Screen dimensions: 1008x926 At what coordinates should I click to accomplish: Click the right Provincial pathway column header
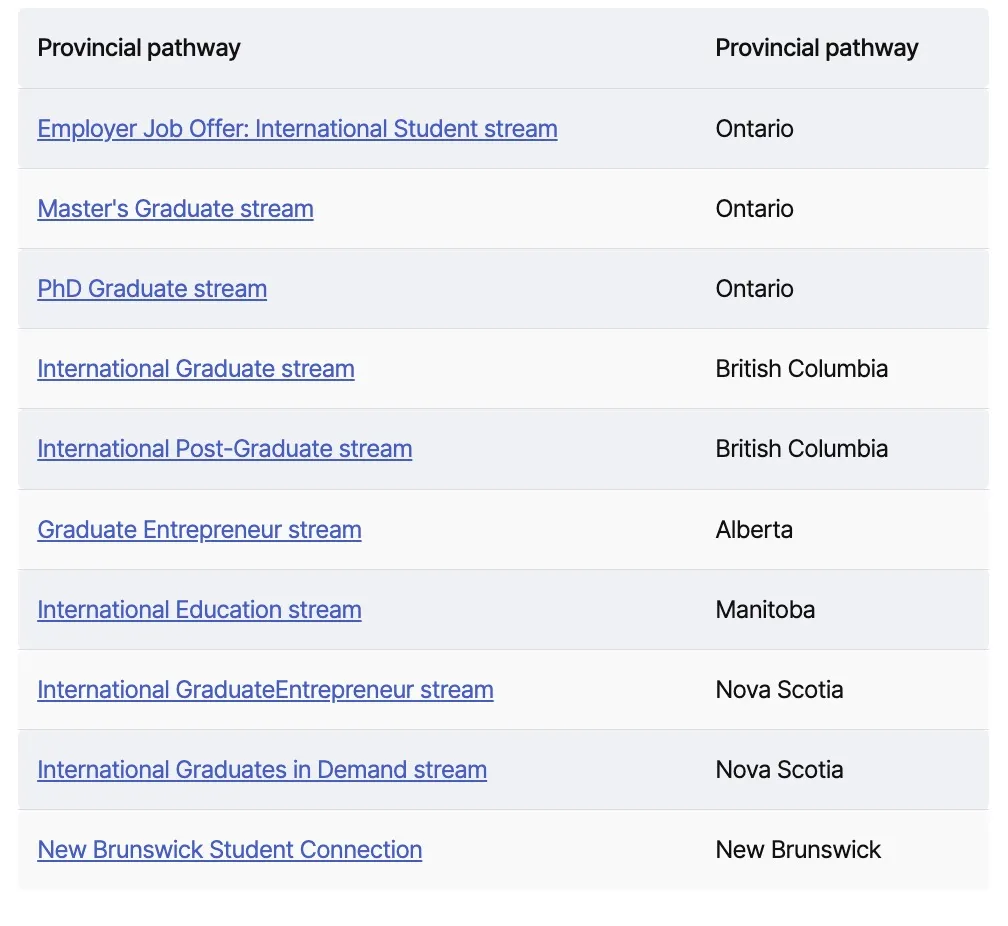click(x=816, y=48)
